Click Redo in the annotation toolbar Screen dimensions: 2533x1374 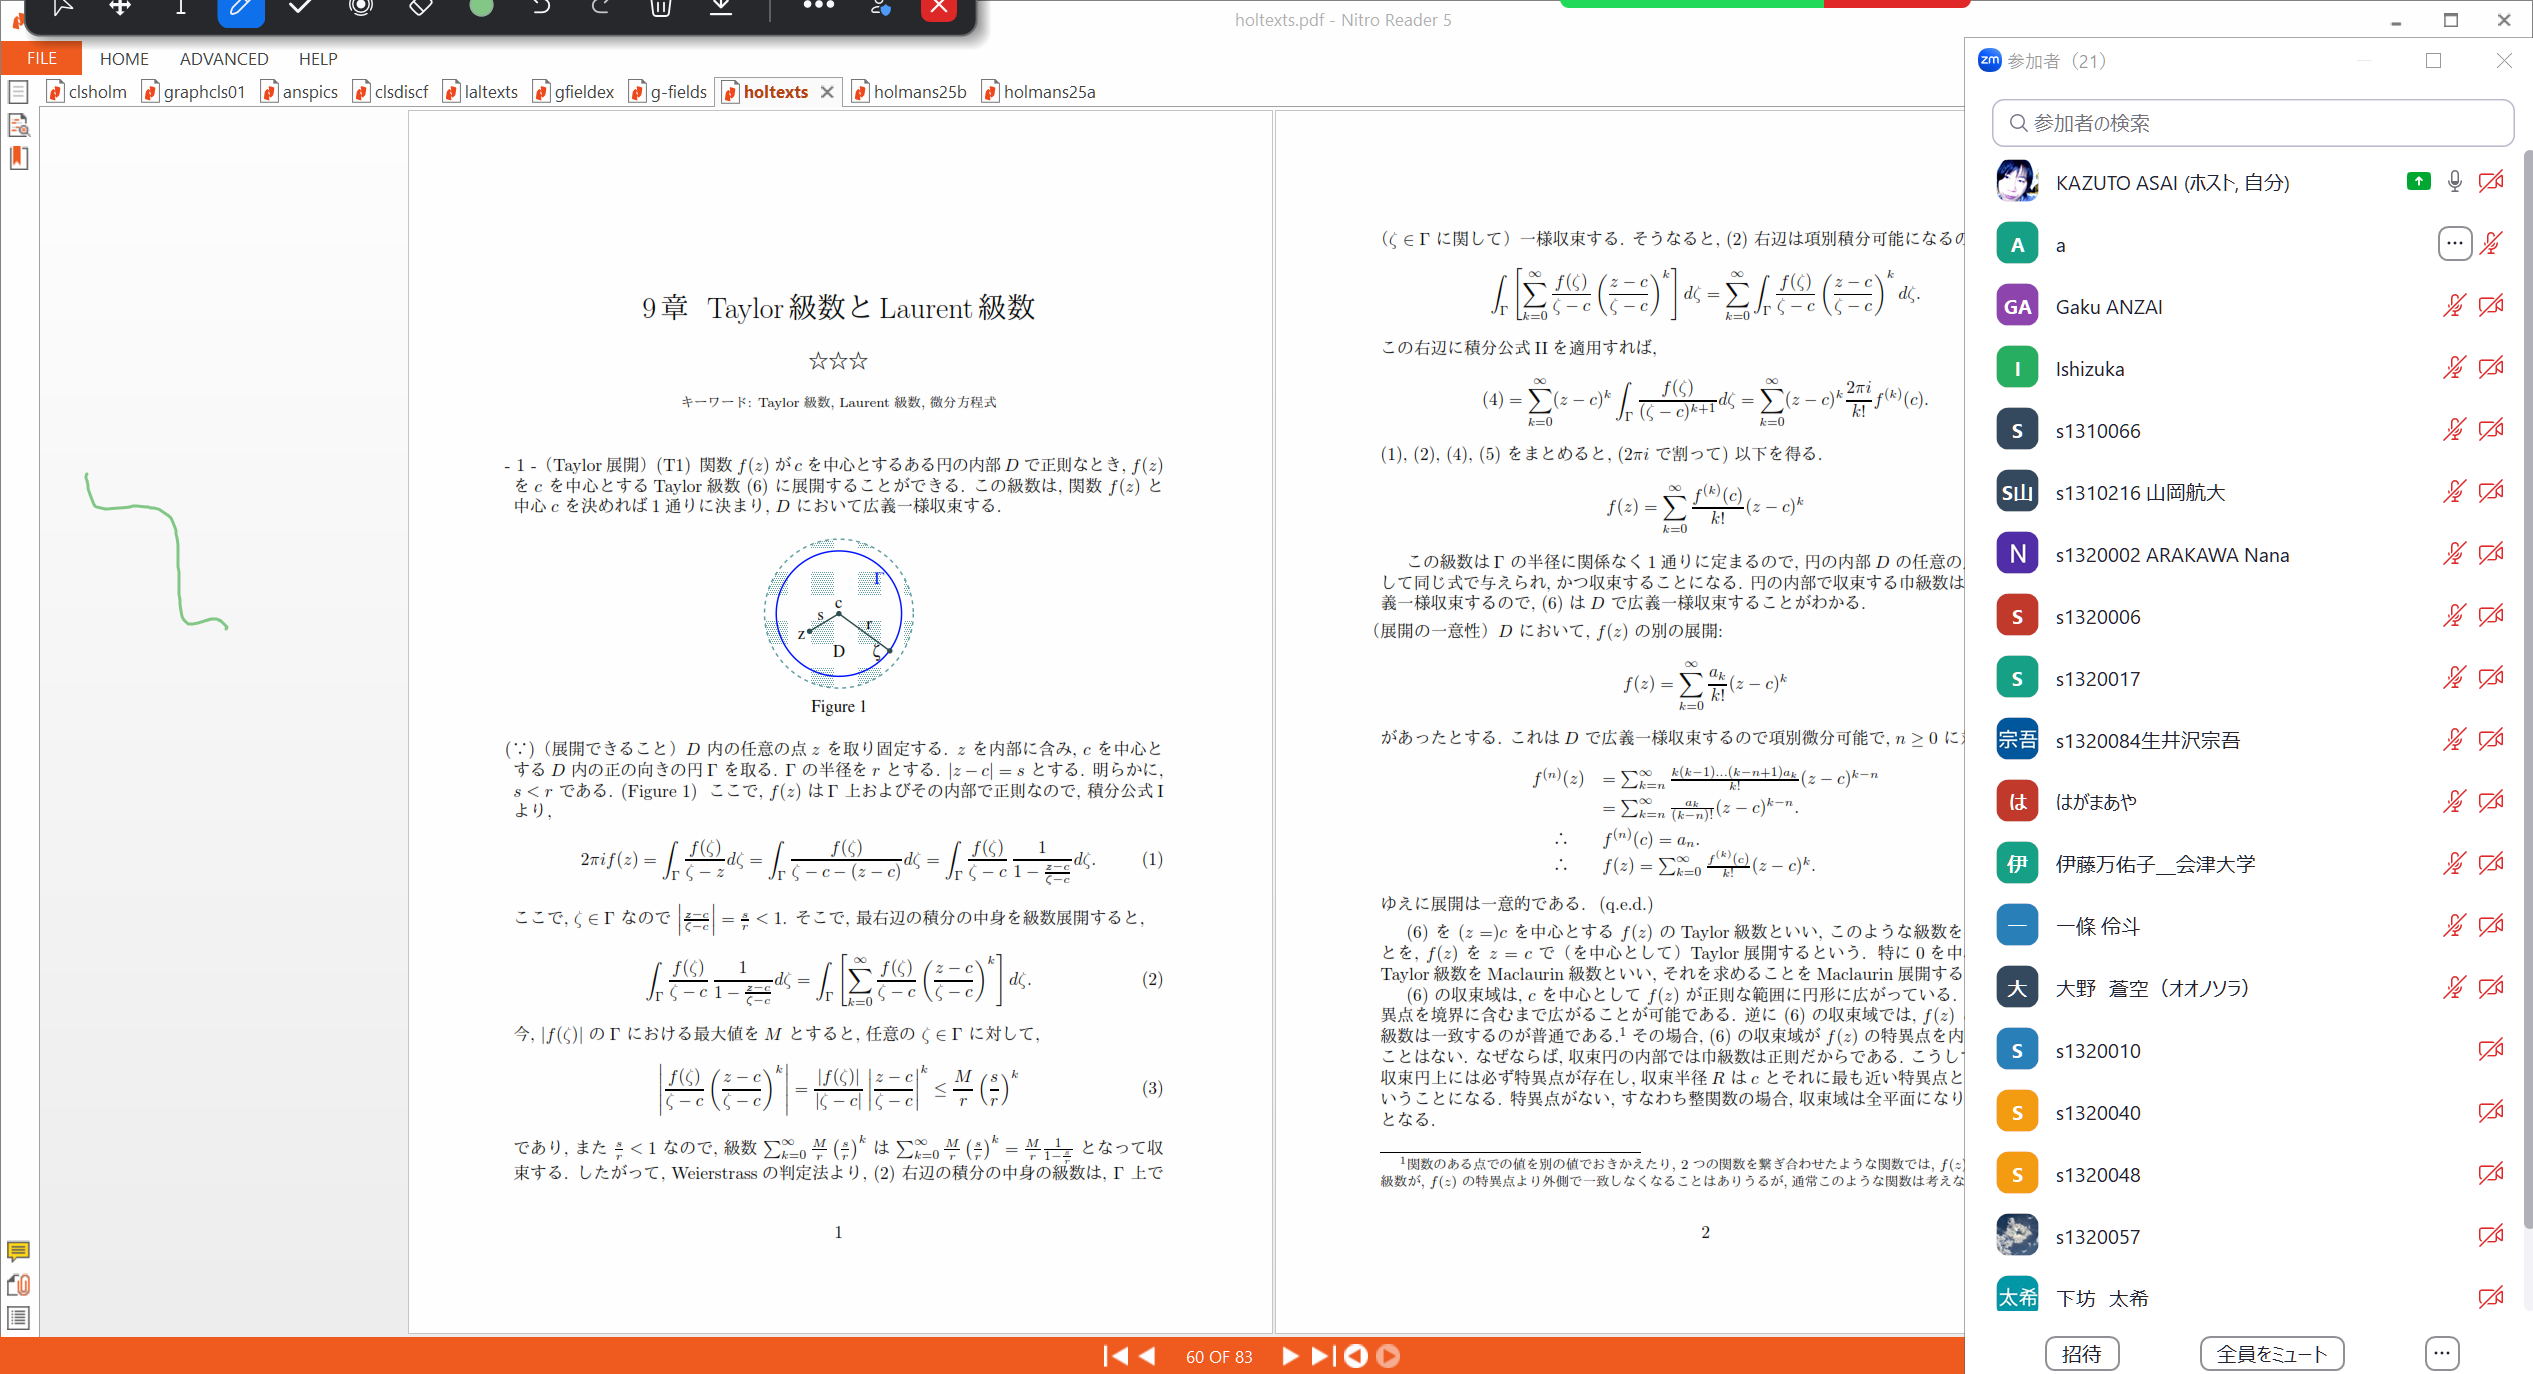pyautogui.click(x=601, y=8)
